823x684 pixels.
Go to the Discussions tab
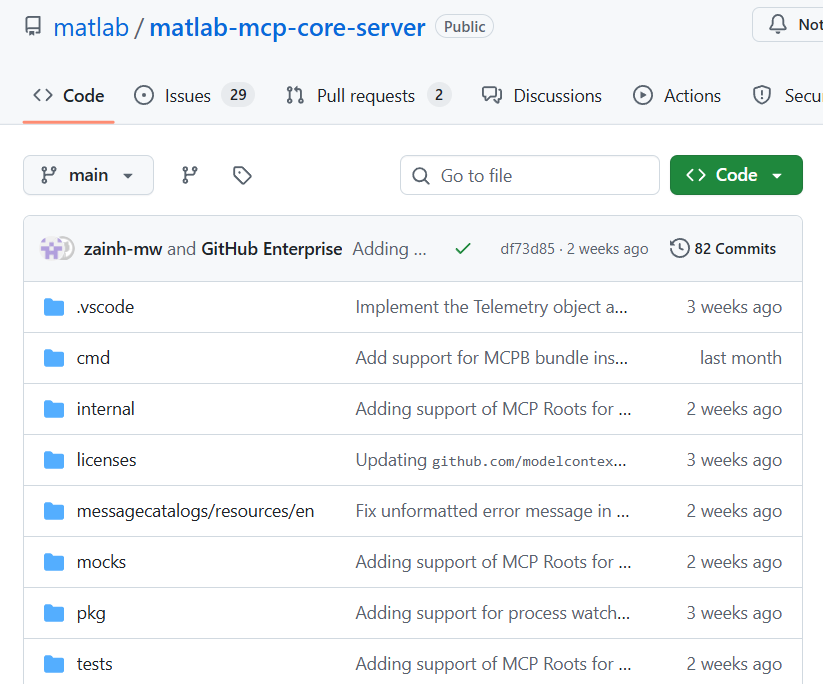542,96
